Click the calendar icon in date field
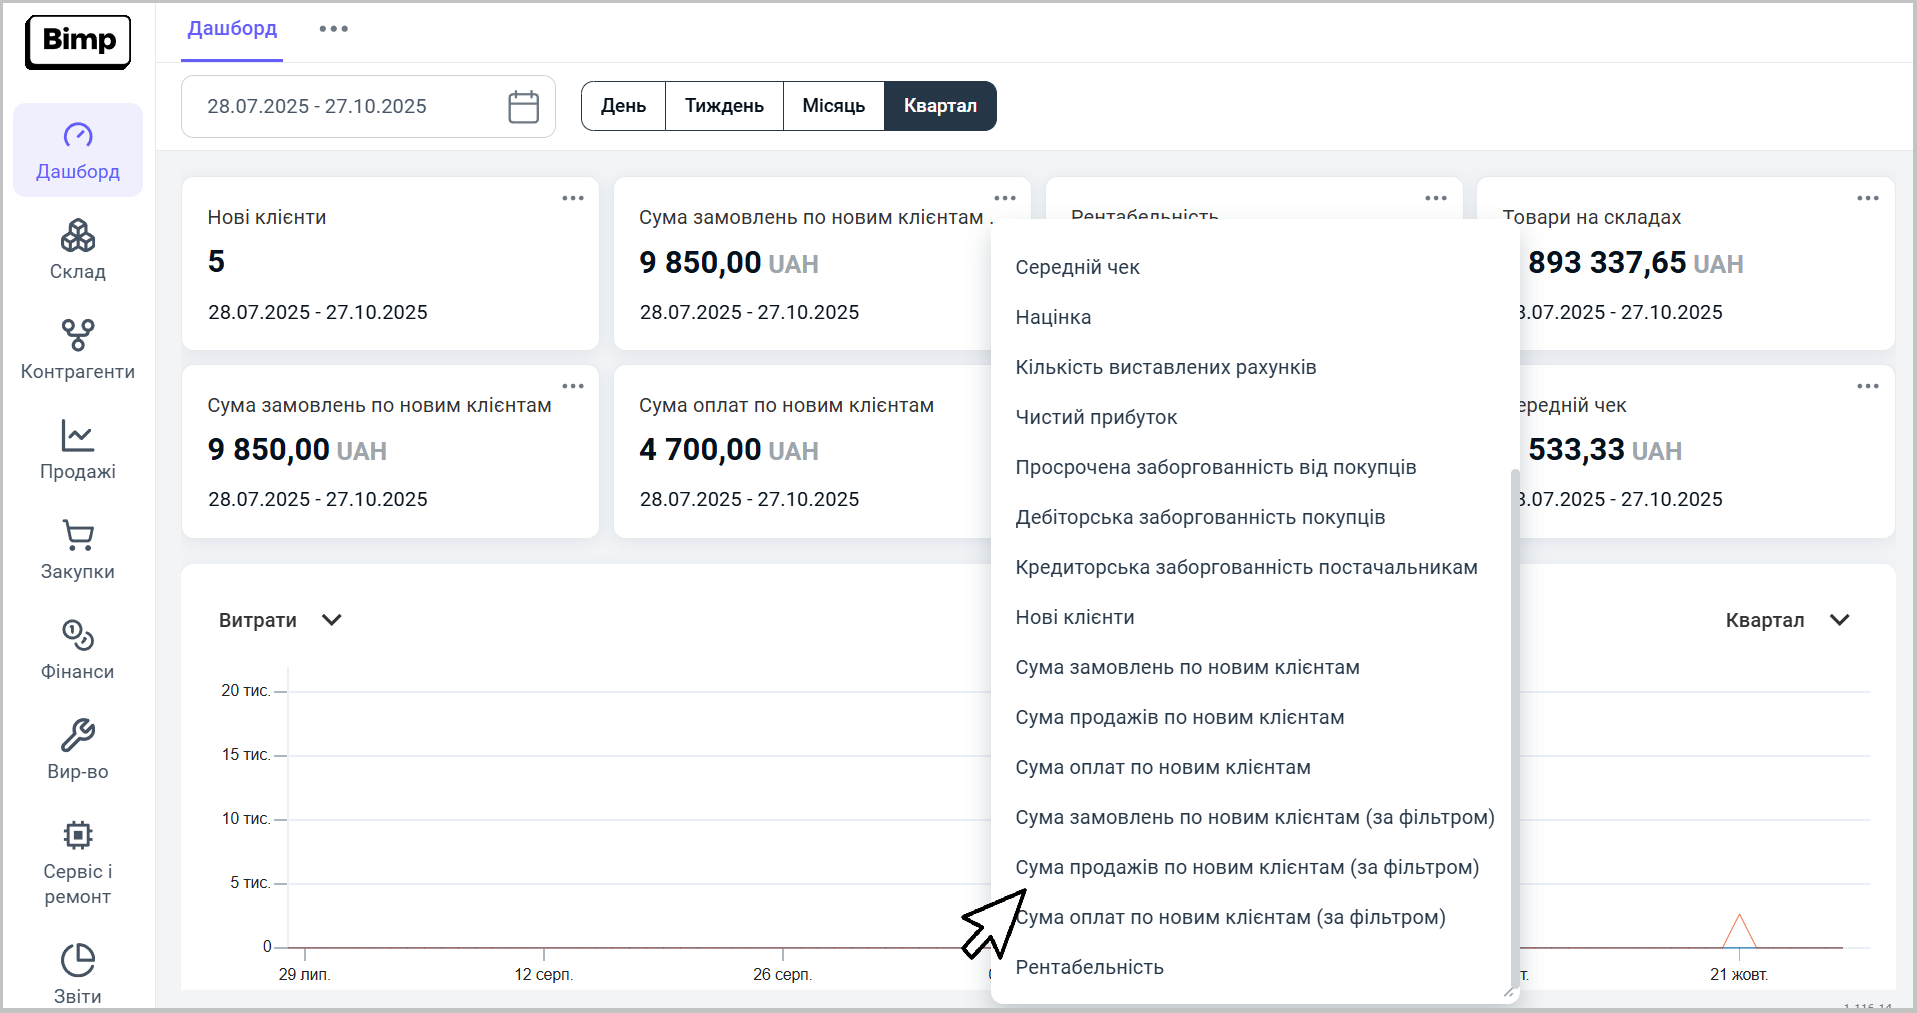The image size is (1917, 1013). point(523,107)
